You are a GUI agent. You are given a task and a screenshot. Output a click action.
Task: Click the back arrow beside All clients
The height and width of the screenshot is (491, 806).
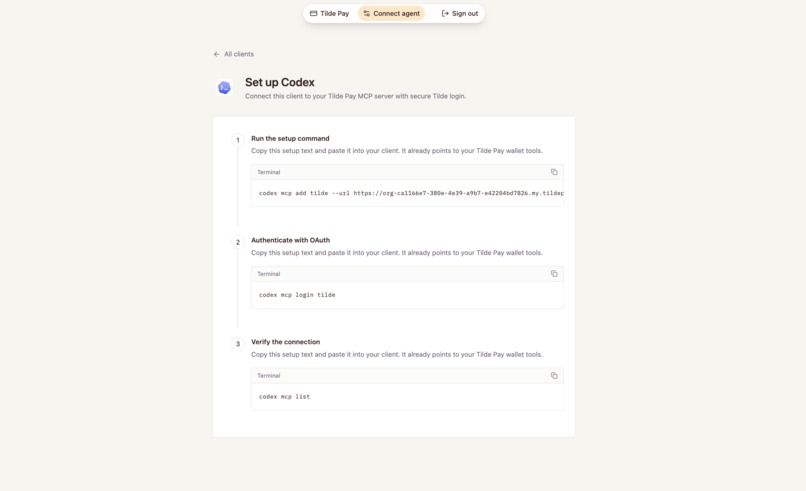tap(216, 54)
